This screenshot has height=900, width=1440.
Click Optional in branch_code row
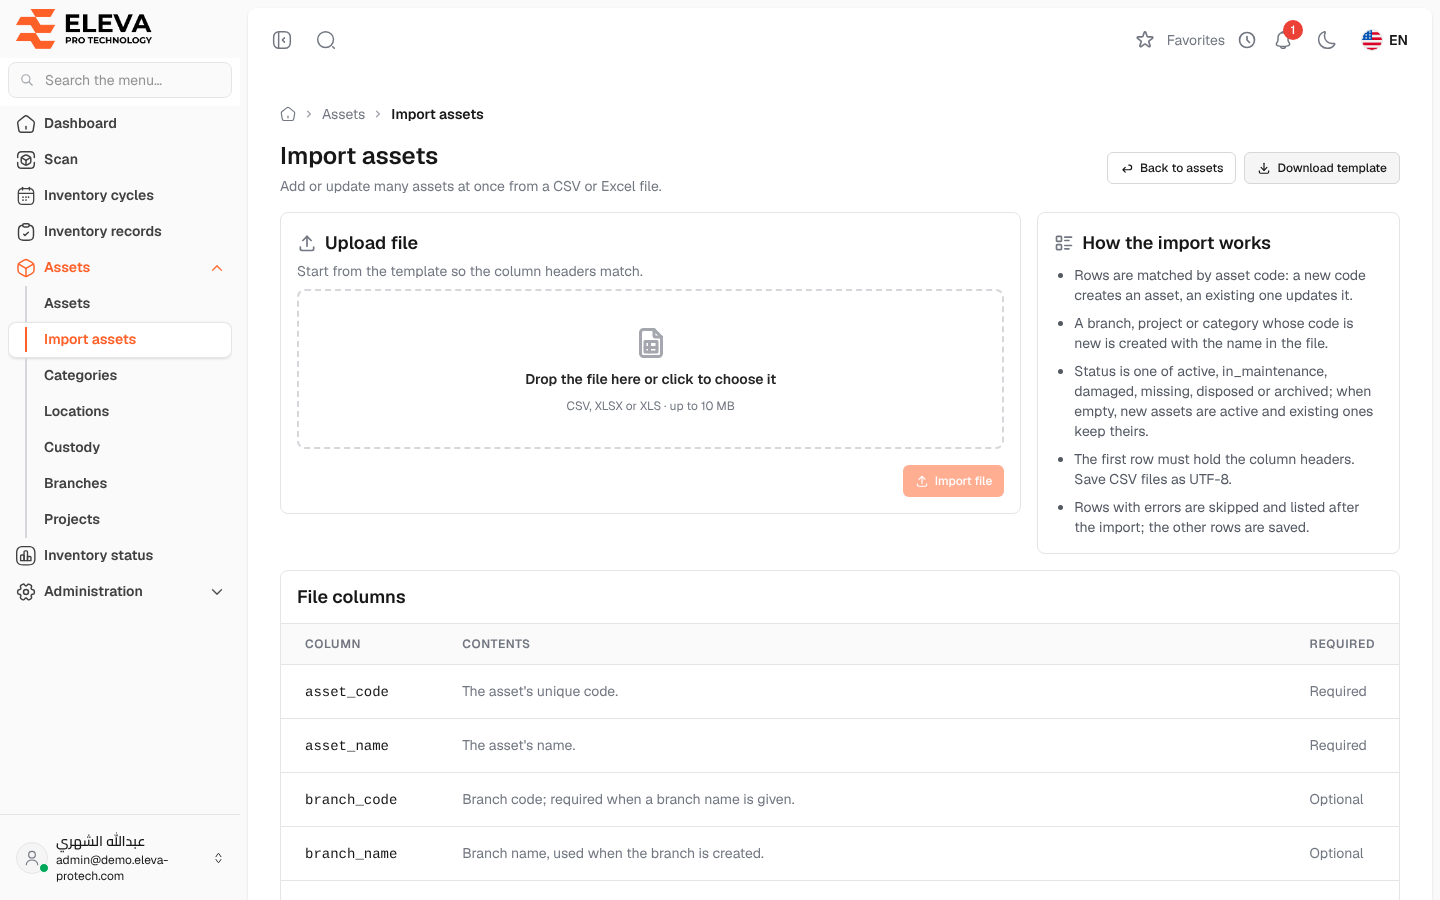click(x=1336, y=799)
